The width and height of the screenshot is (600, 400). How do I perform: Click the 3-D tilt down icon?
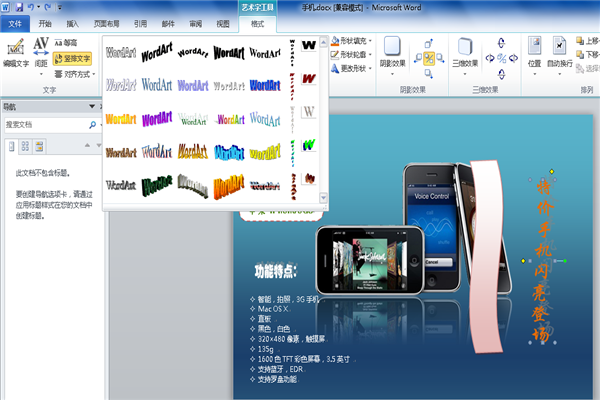tap(501, 73)
